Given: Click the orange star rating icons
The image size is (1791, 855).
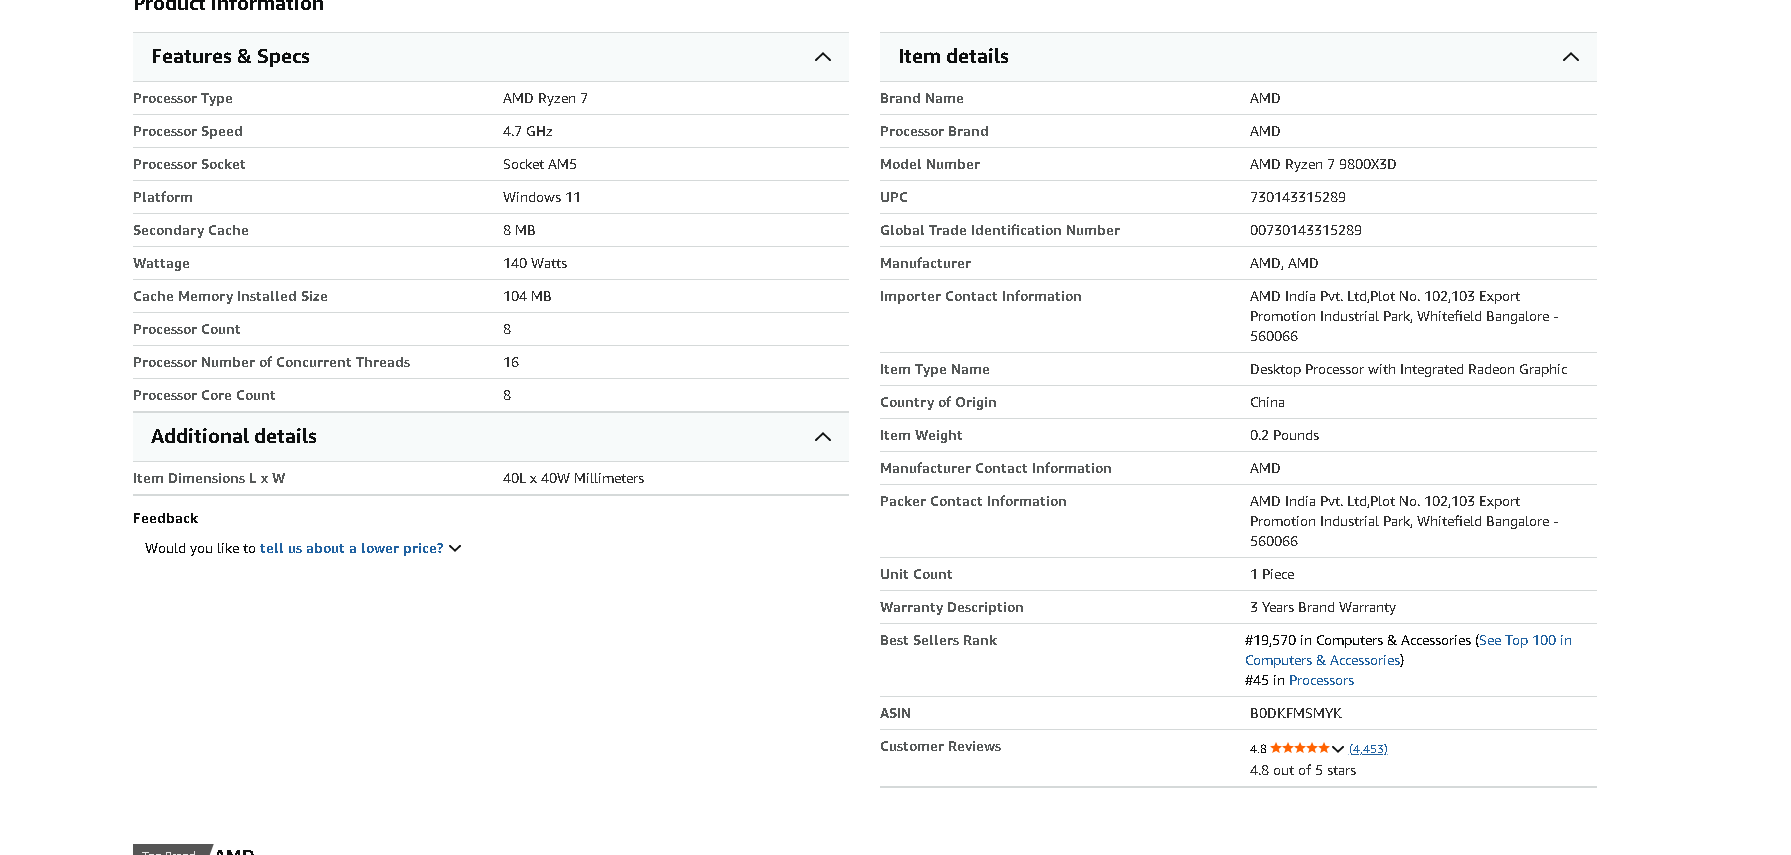Looking at the screenshot, I should tap(1299, 748).
